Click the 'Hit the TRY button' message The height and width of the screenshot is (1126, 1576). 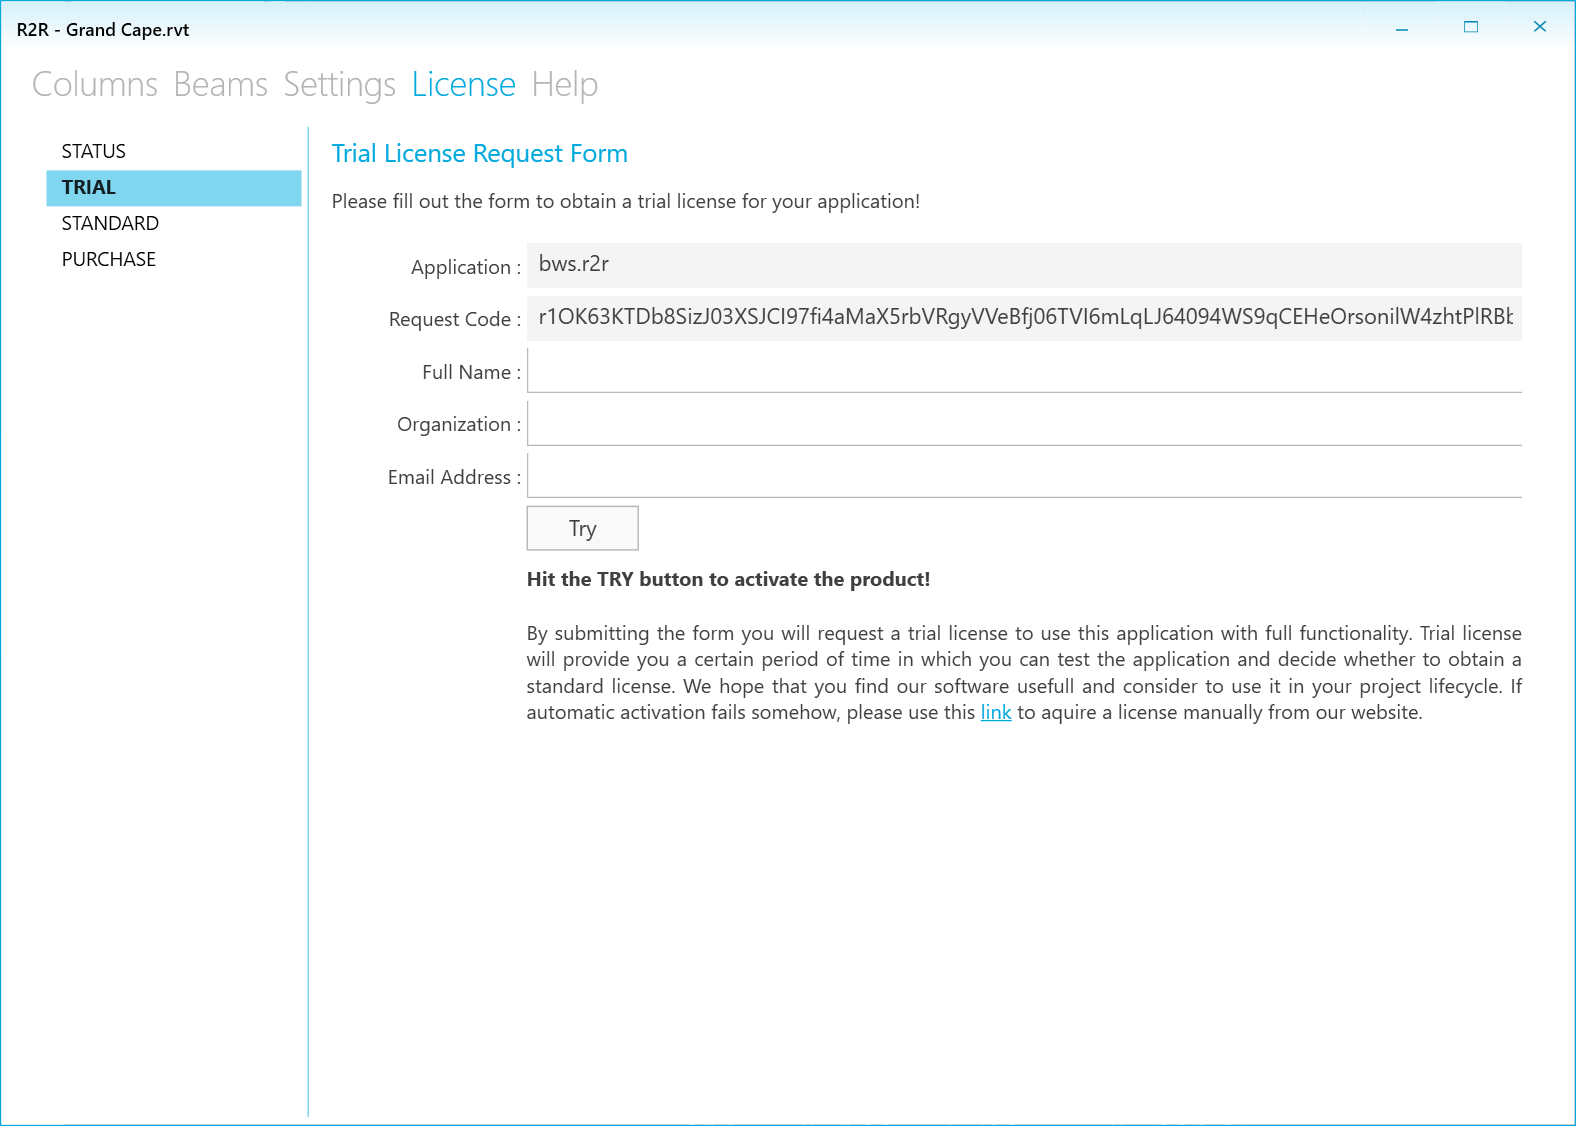728,579
